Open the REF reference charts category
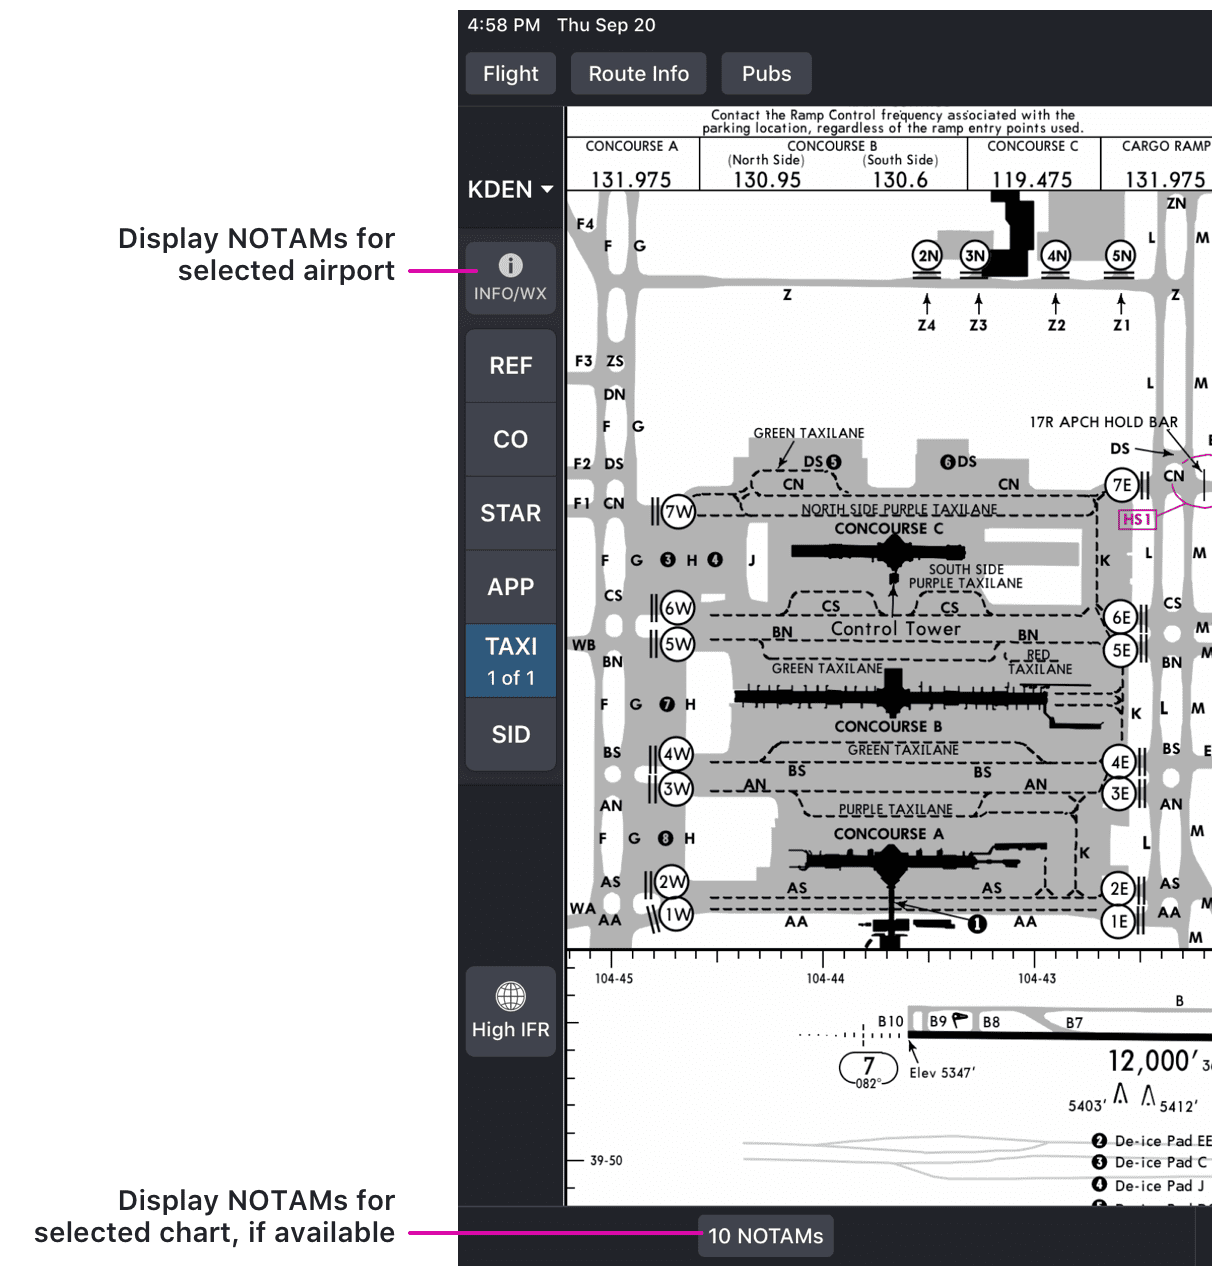The width and height of the screenshot is (1222, 1277). tap(510, 366)
